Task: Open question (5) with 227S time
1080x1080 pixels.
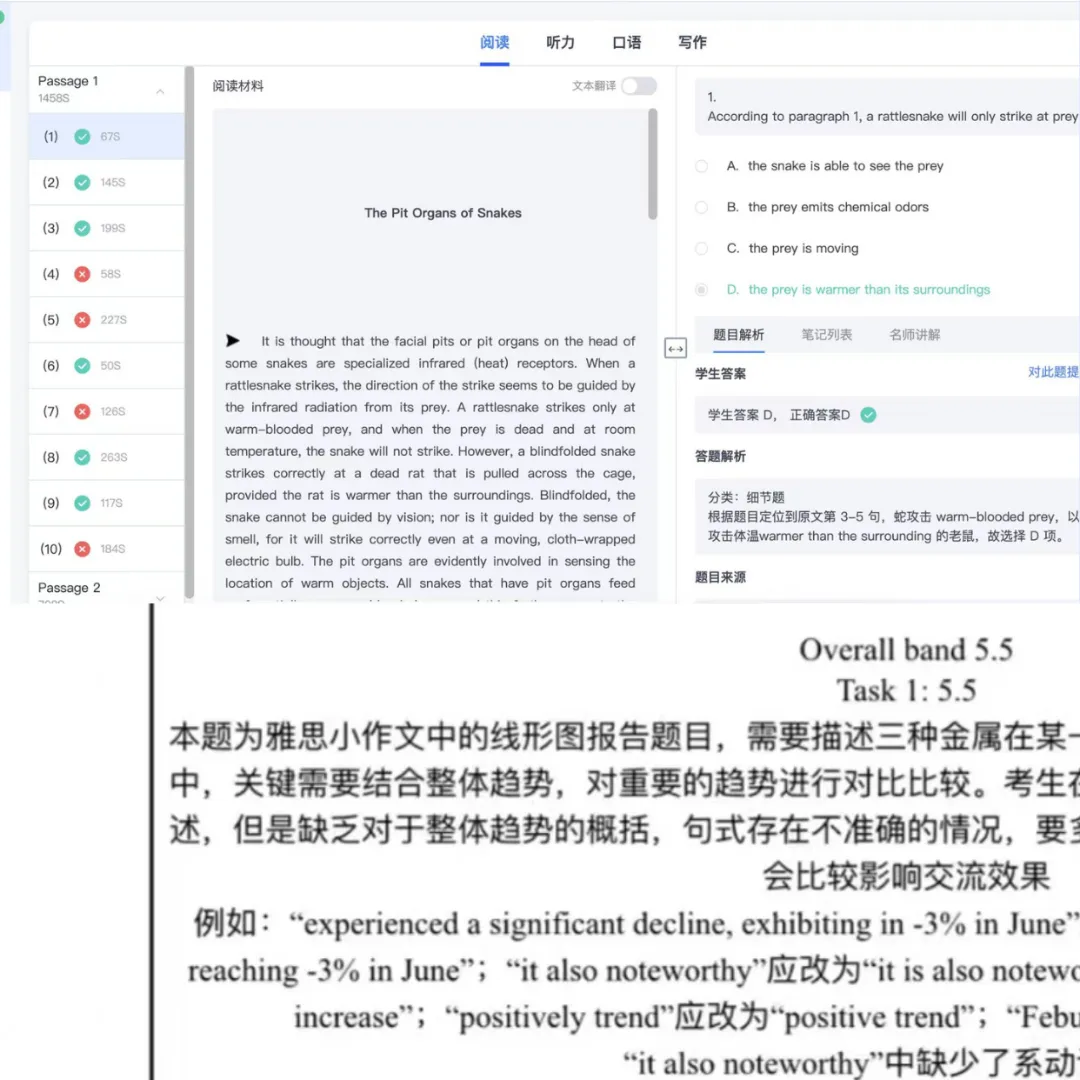Action: (107, 320)
